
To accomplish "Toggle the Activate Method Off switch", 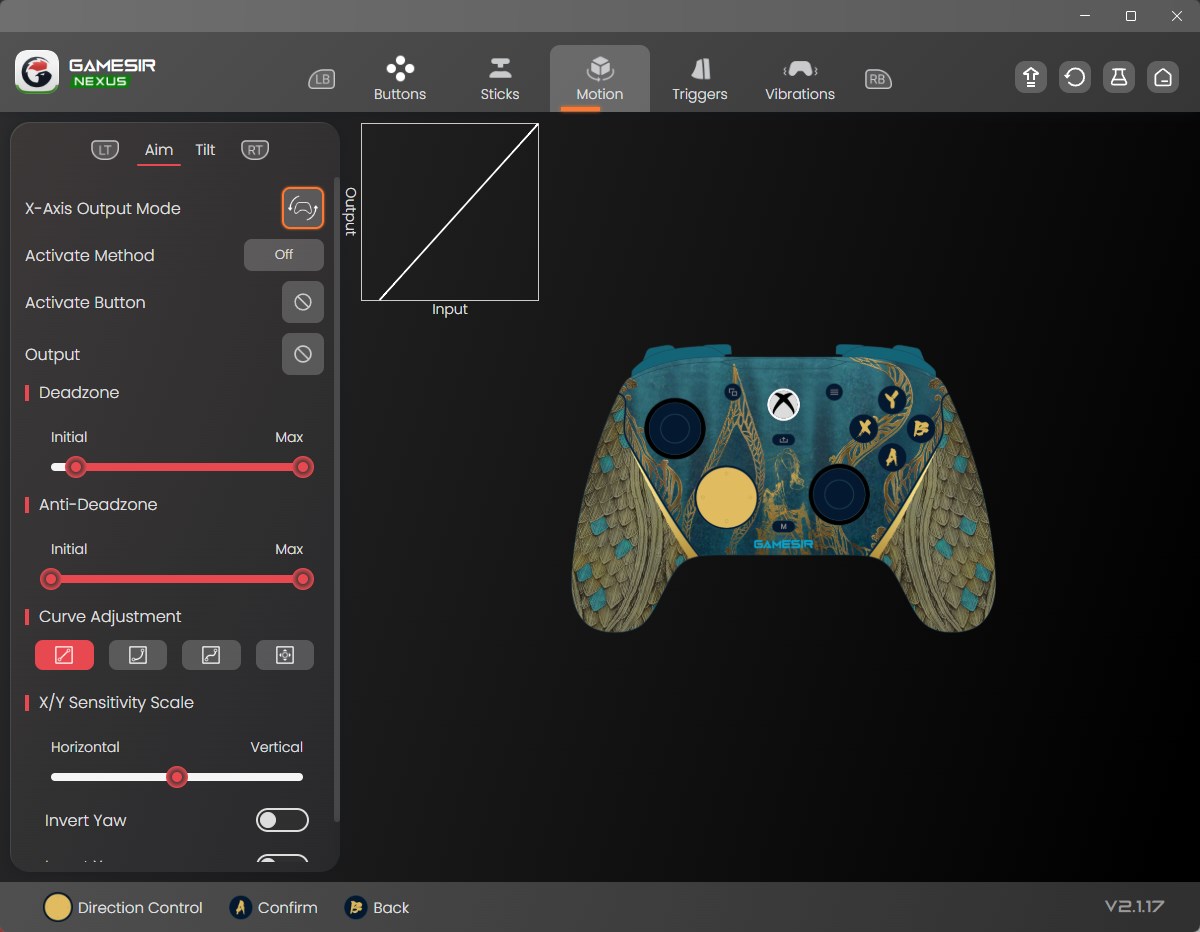I will click(283, 255).
